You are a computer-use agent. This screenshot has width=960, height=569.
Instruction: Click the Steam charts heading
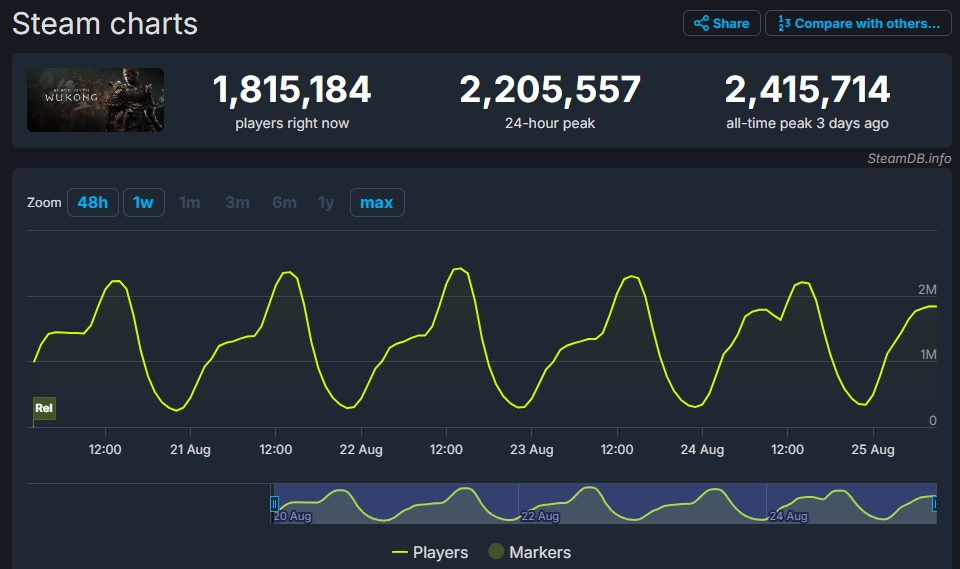coord(105,24)
